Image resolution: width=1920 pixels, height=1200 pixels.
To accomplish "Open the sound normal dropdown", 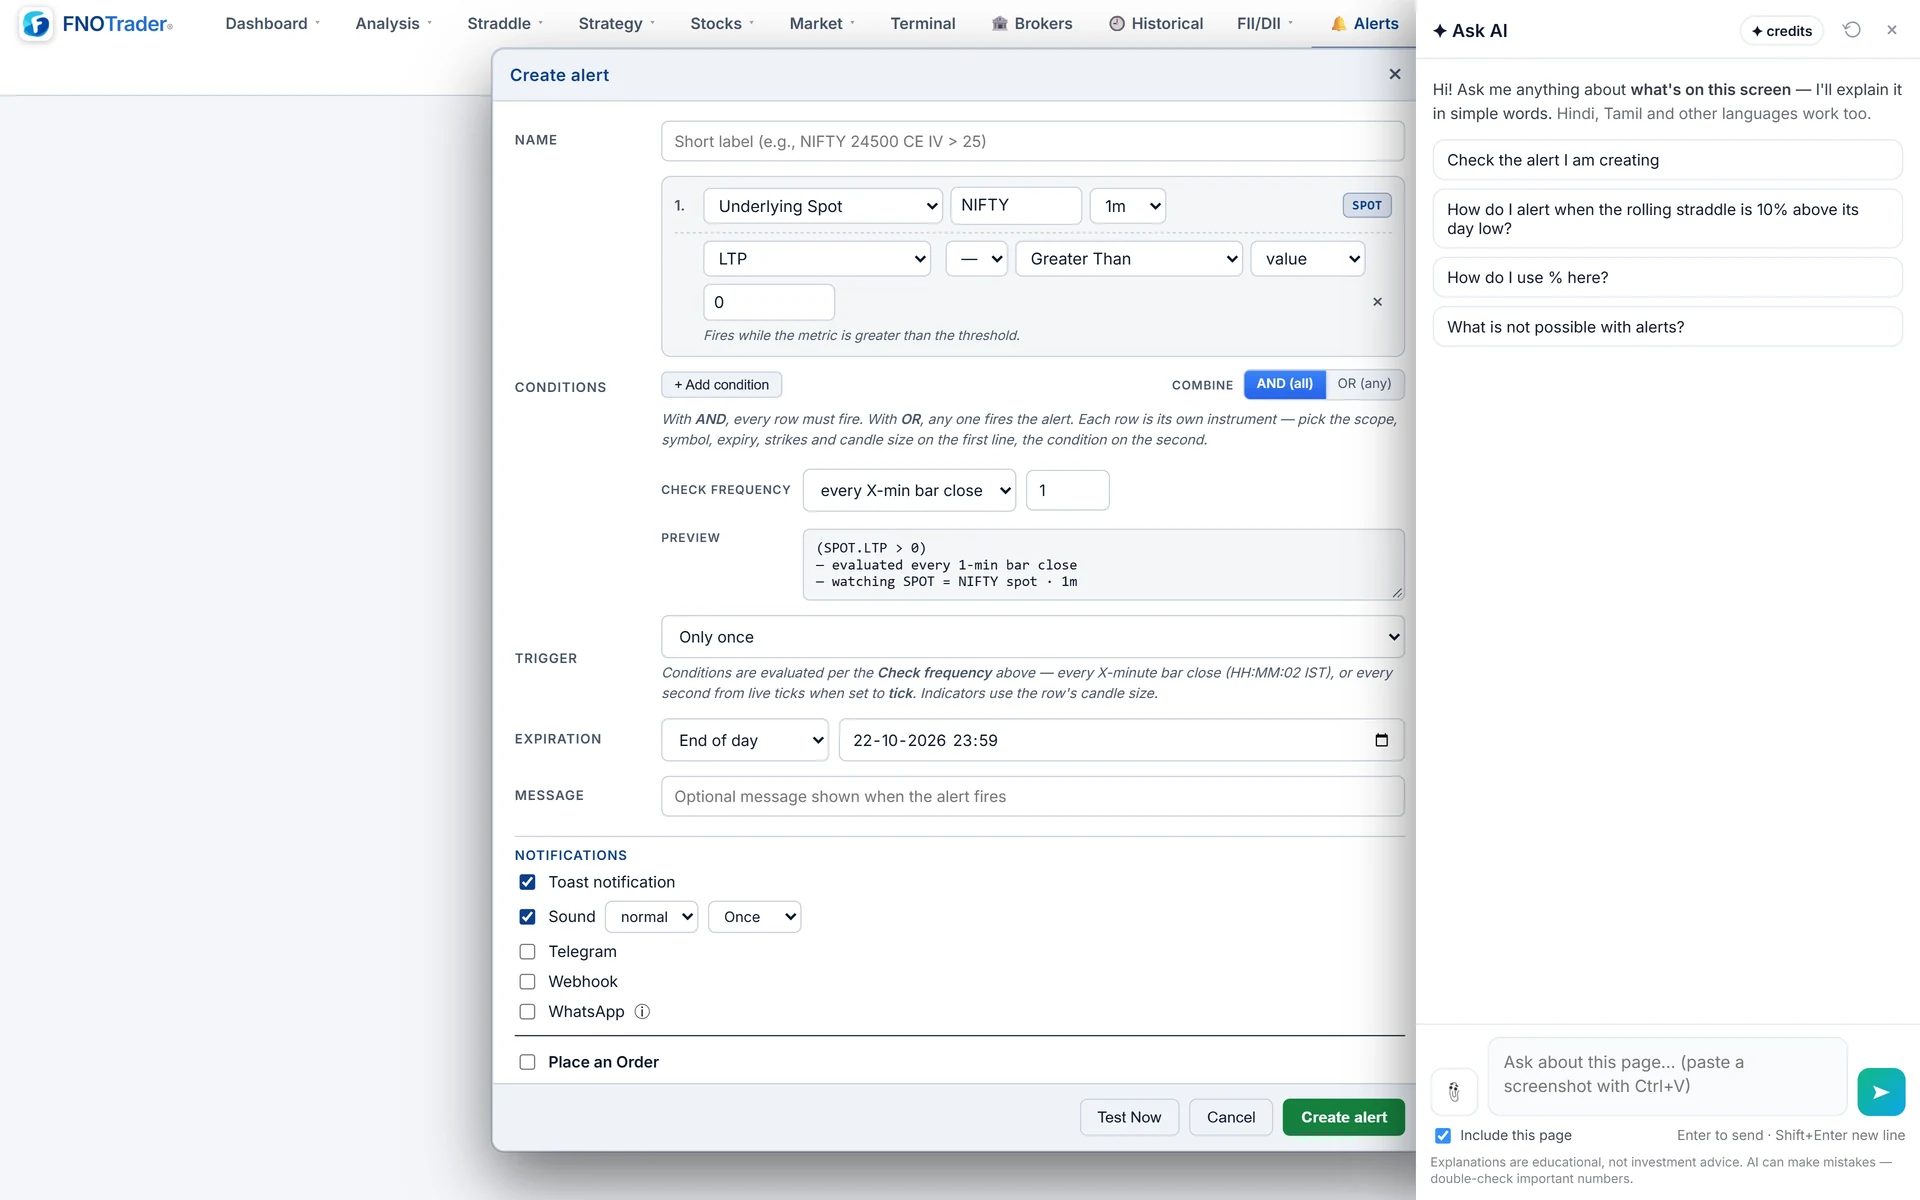I will 651,917.
